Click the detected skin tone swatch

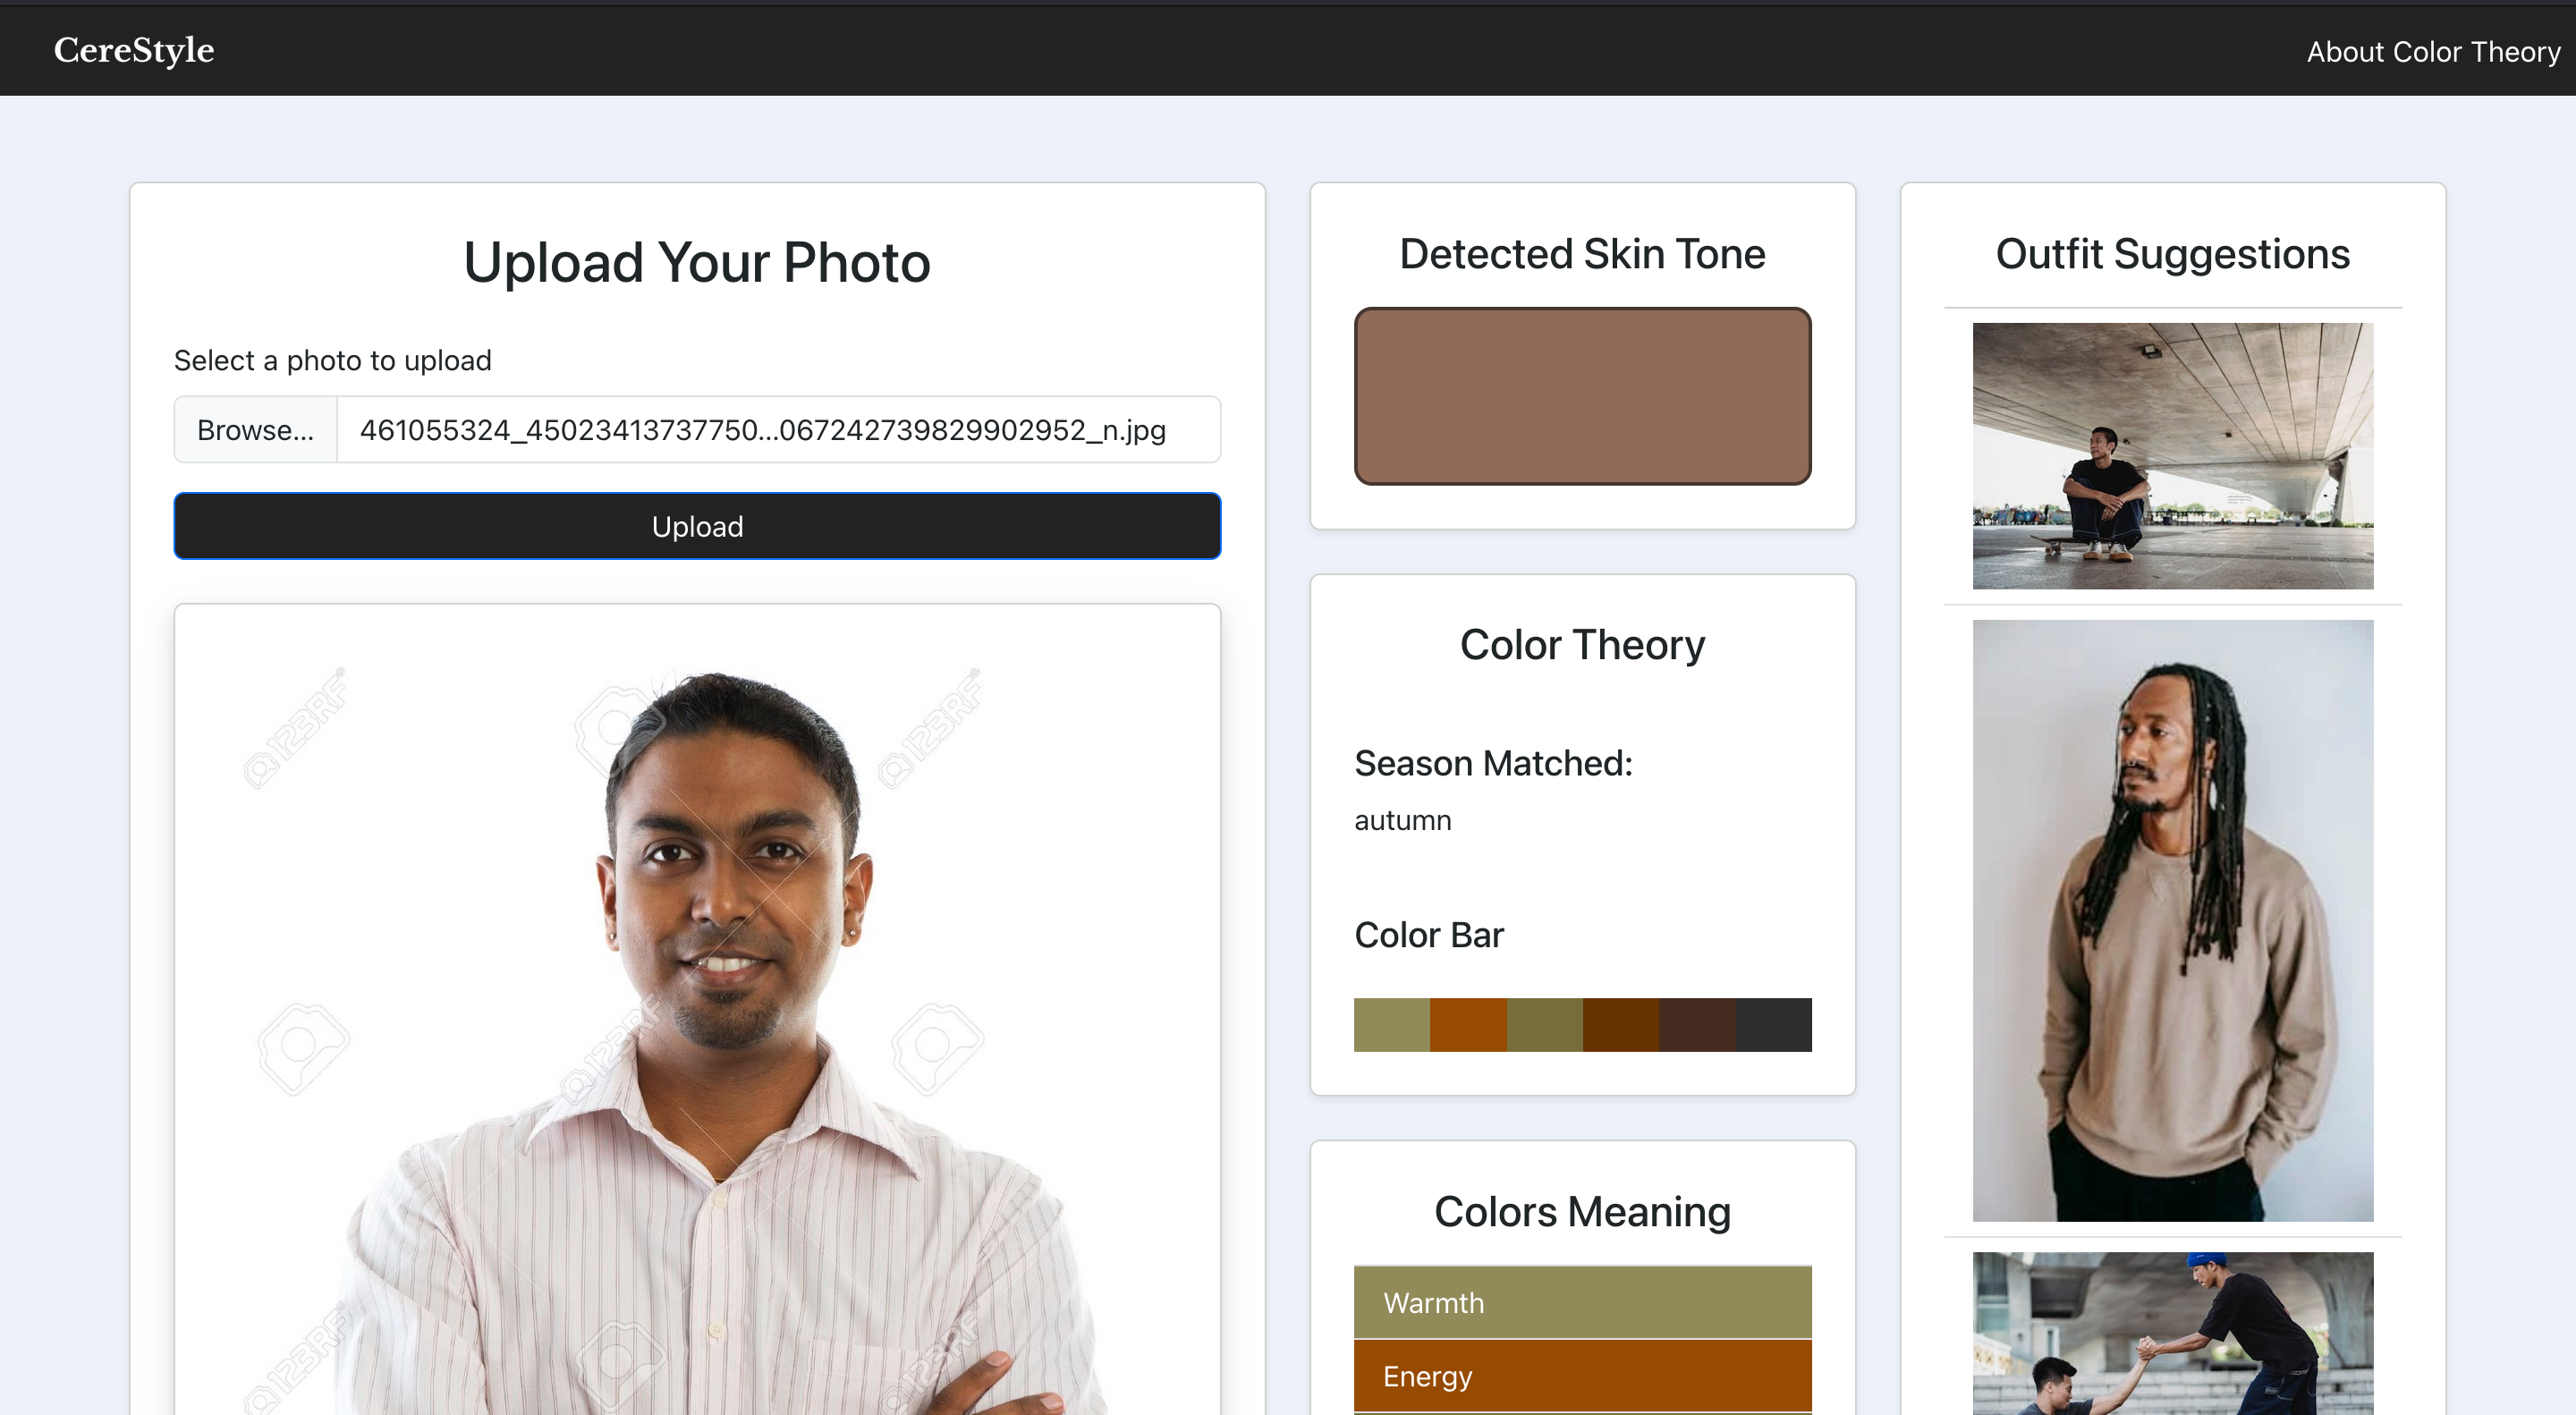[x=1582, y=396]
